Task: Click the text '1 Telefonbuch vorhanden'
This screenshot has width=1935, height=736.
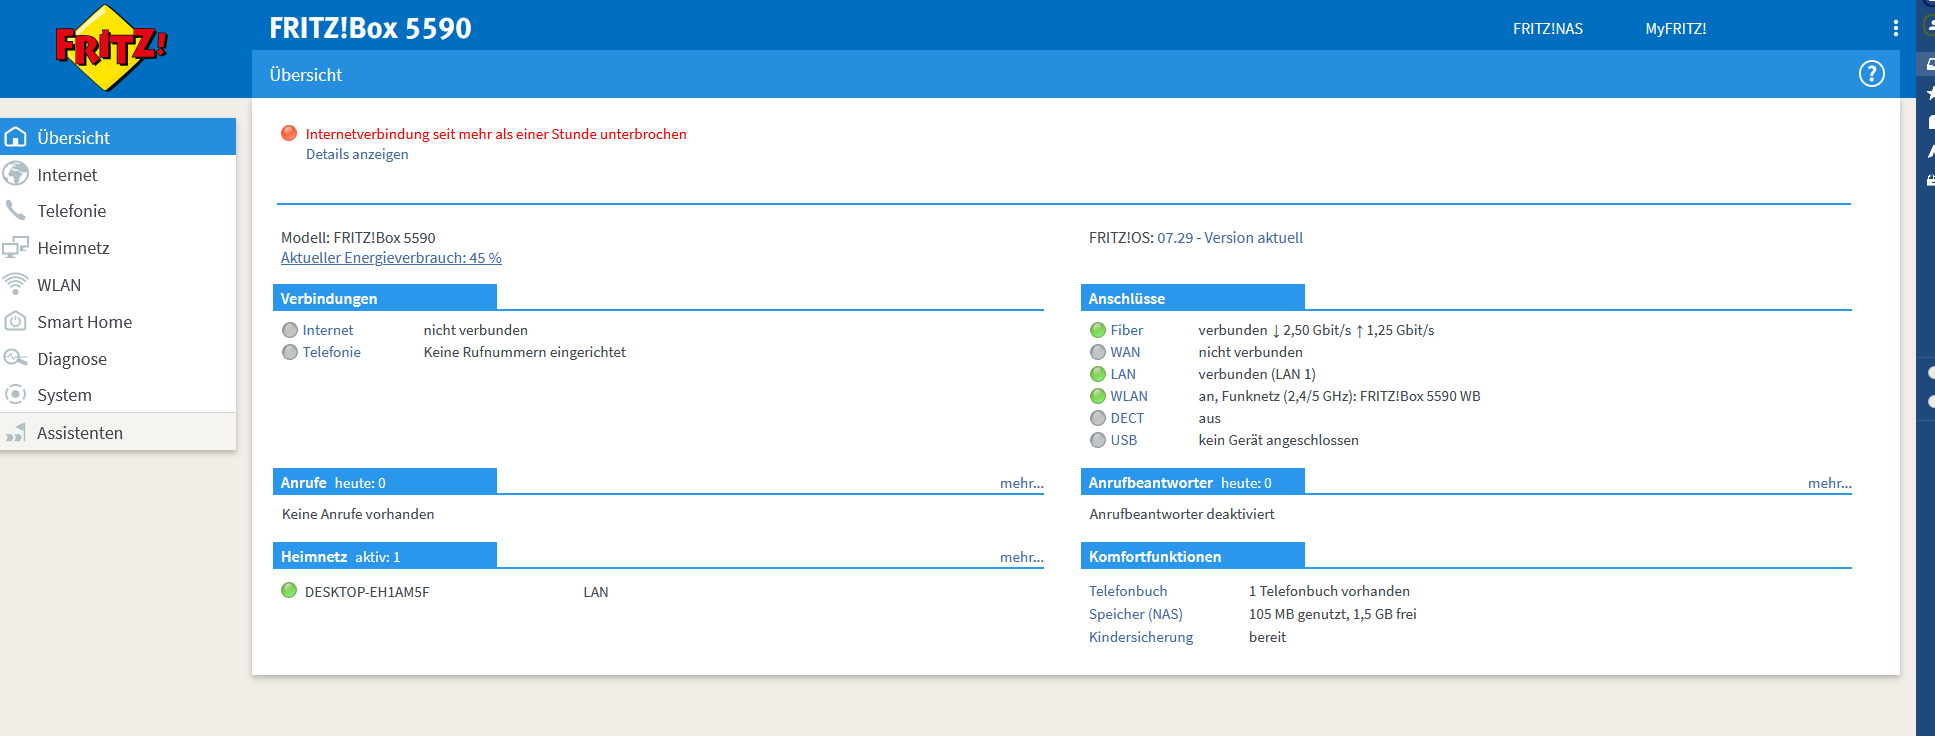Action: 1330,591
